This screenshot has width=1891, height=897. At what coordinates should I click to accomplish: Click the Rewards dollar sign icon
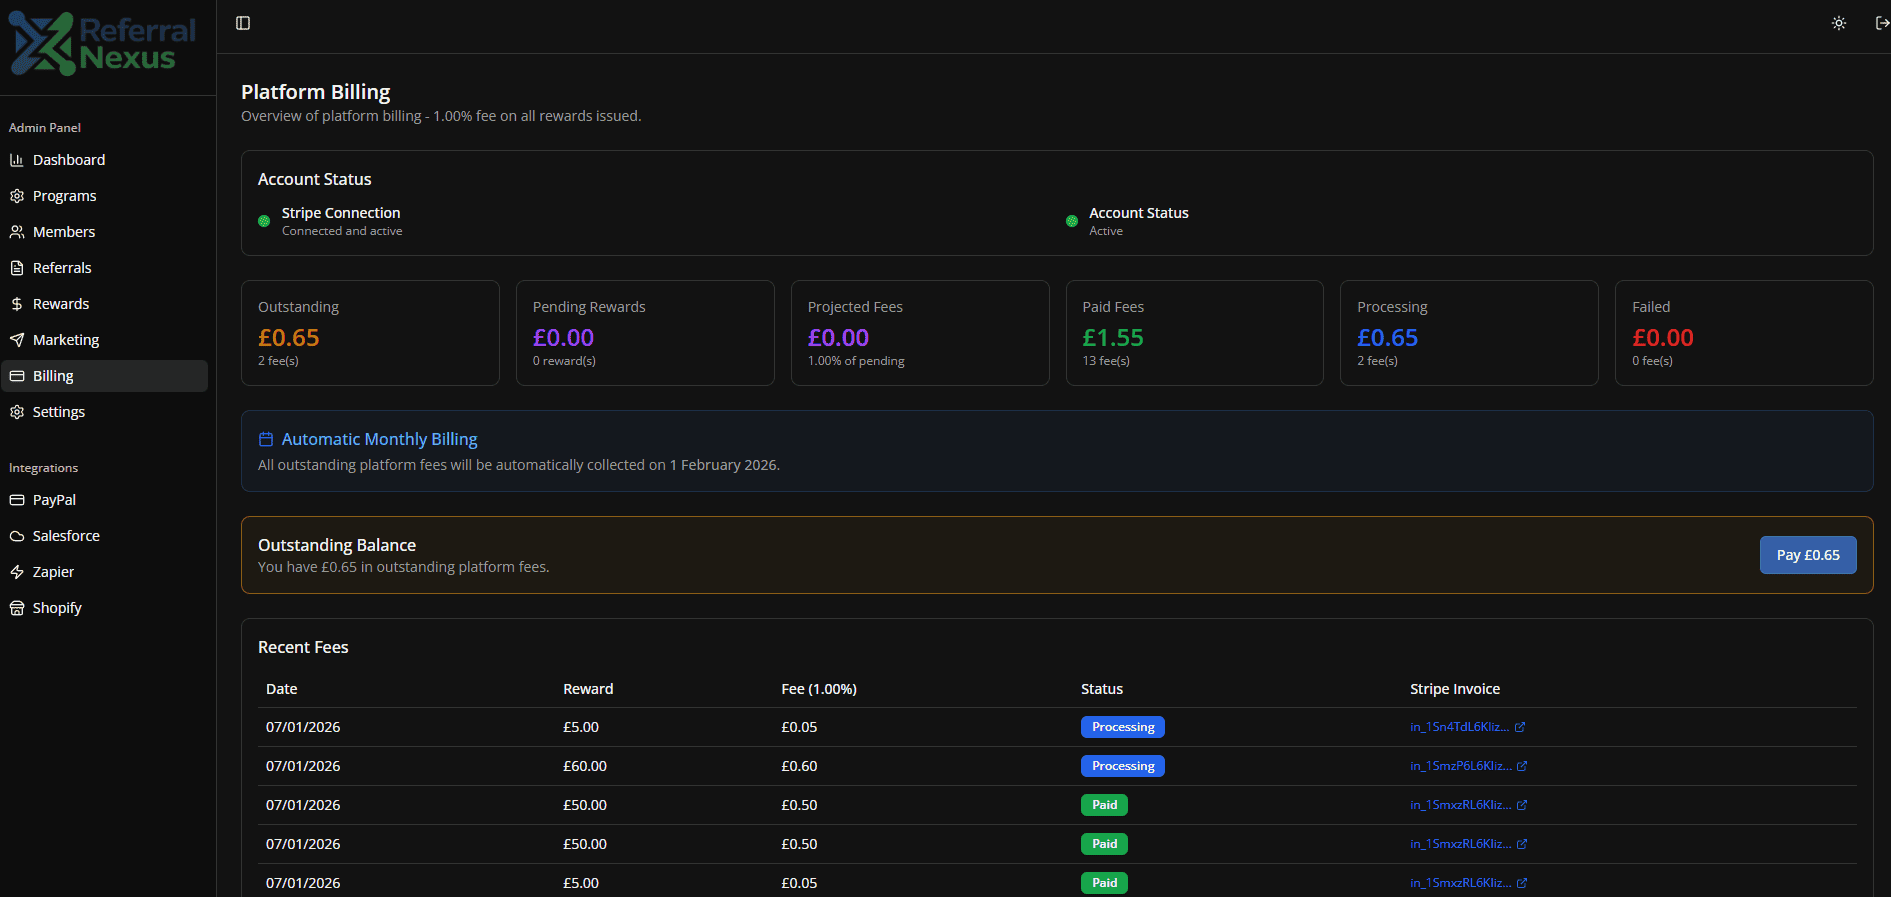(x=17, y=304)
